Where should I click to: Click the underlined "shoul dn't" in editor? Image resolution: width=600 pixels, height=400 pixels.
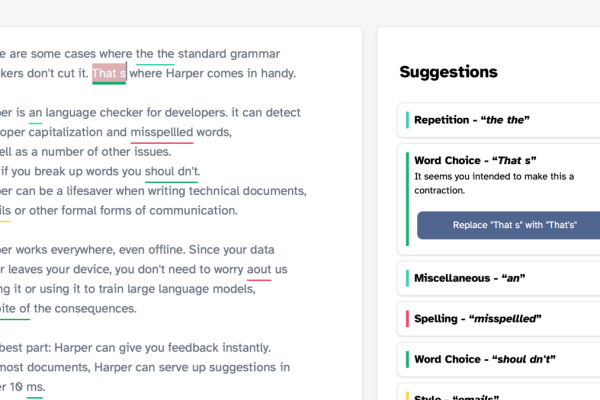coord(172,171)
